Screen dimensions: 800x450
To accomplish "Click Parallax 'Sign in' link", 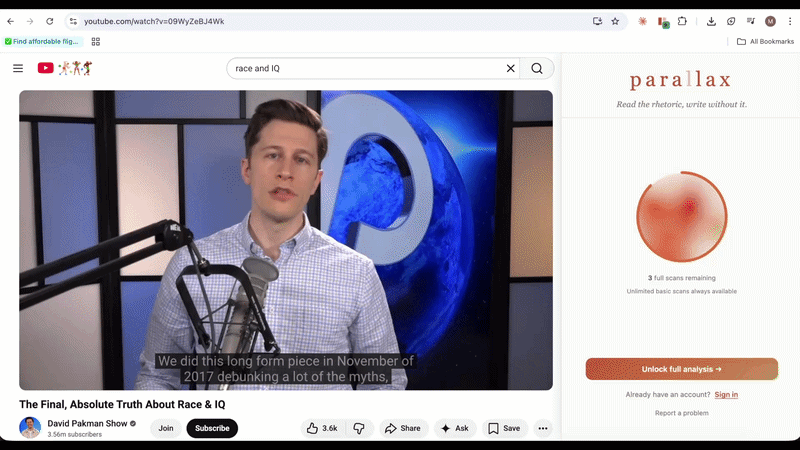I will point(726,394).
